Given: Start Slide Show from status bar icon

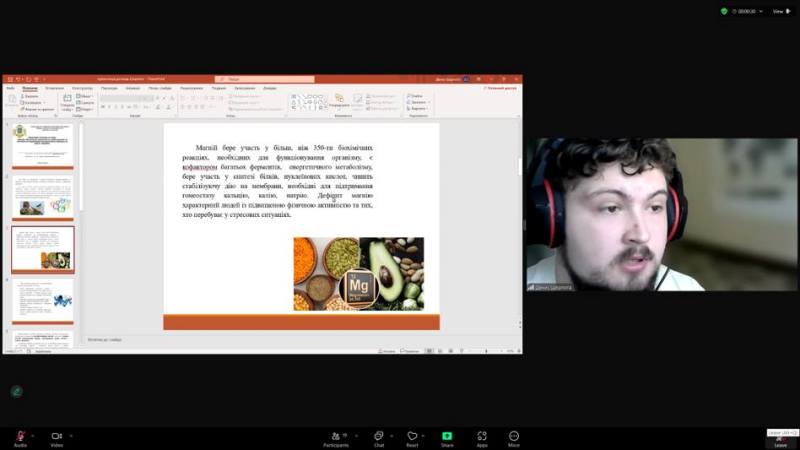Looking at the screenshot, I should click(x=462, y=351).
